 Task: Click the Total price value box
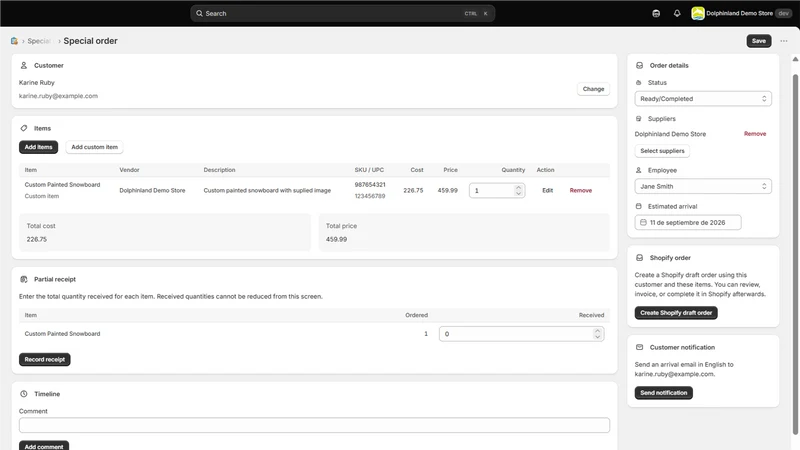[464, 232]
